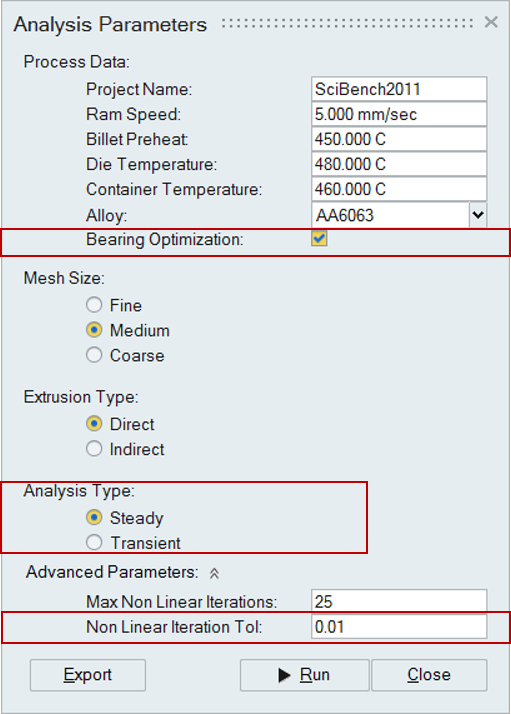Choose Coarse mesh size
Image resolution: width=511 pixels, height=714 pixels.
(94, 355)
